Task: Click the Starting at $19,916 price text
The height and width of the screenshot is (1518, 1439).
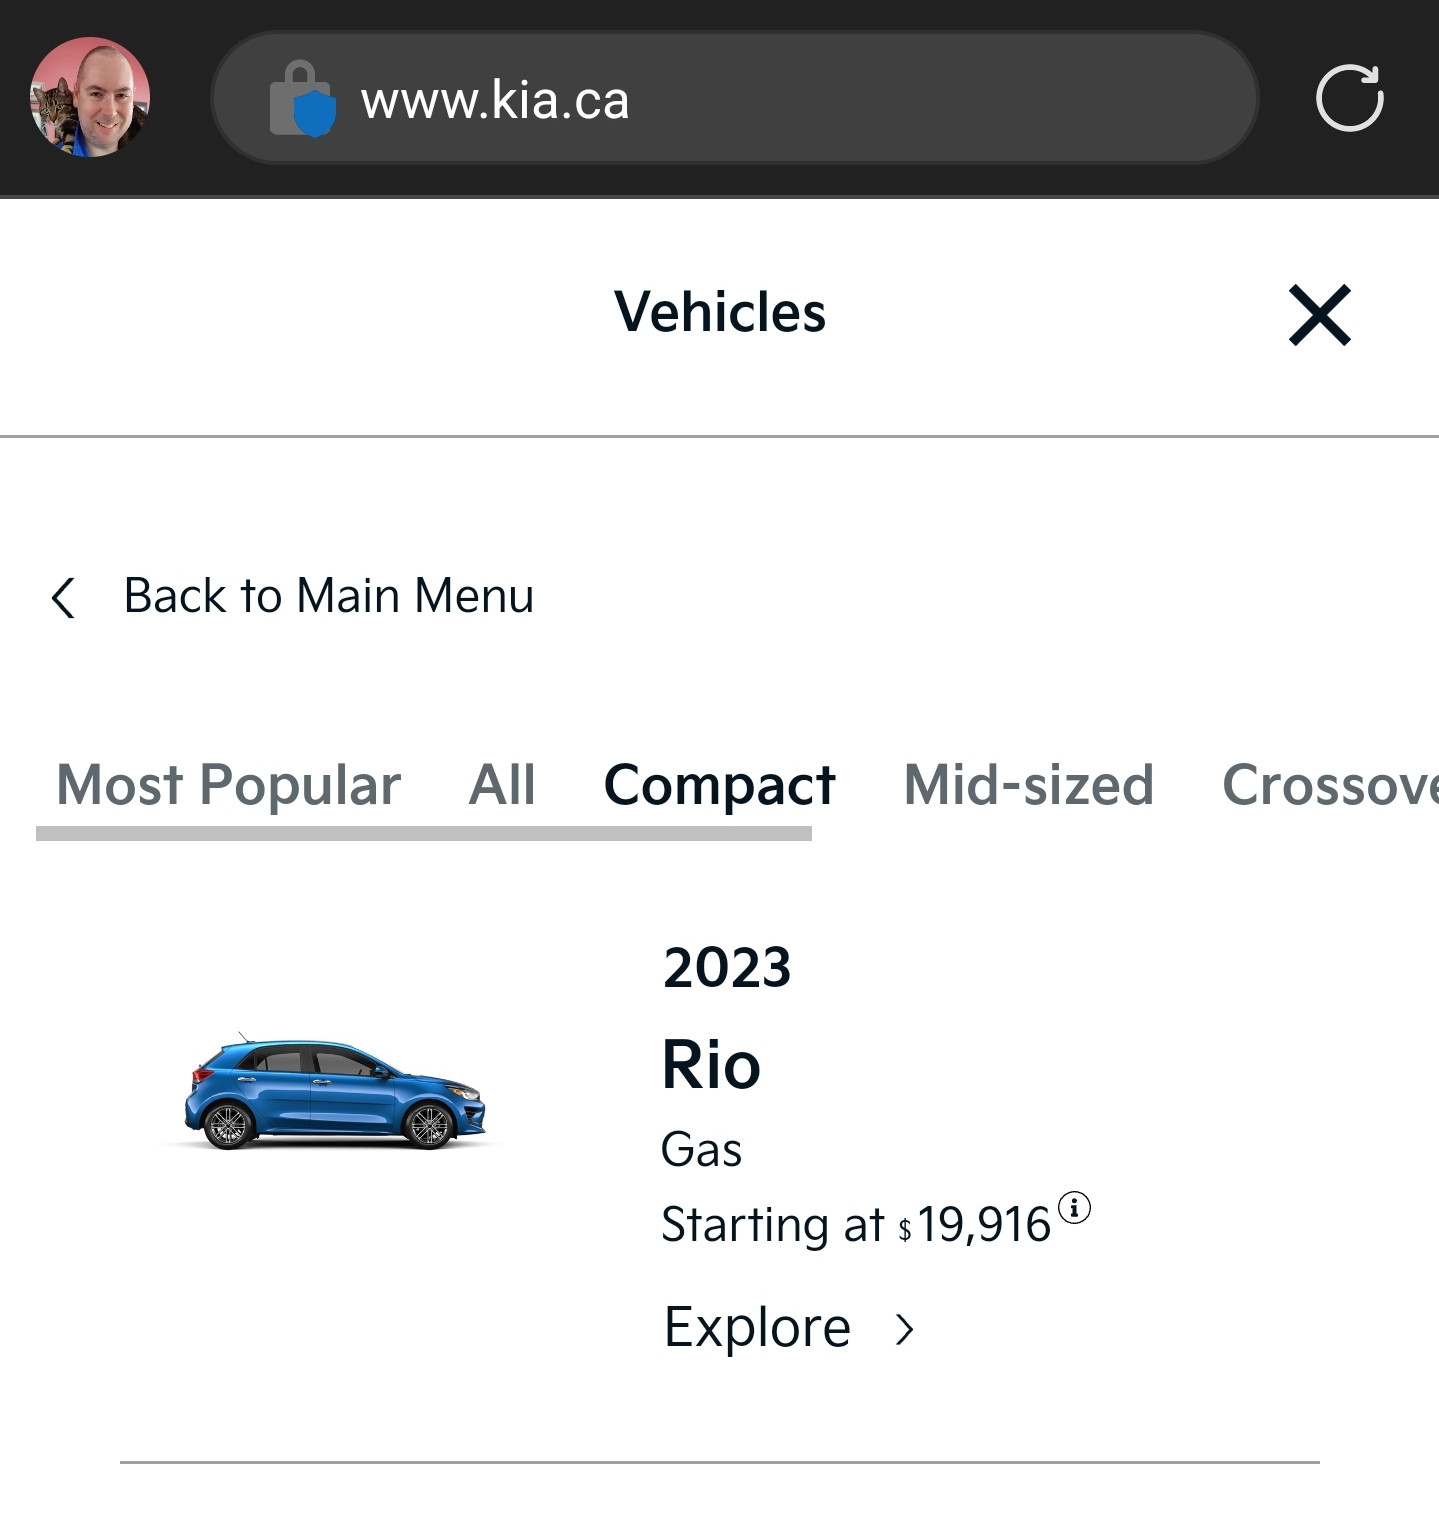Action: coord(856,1224)
